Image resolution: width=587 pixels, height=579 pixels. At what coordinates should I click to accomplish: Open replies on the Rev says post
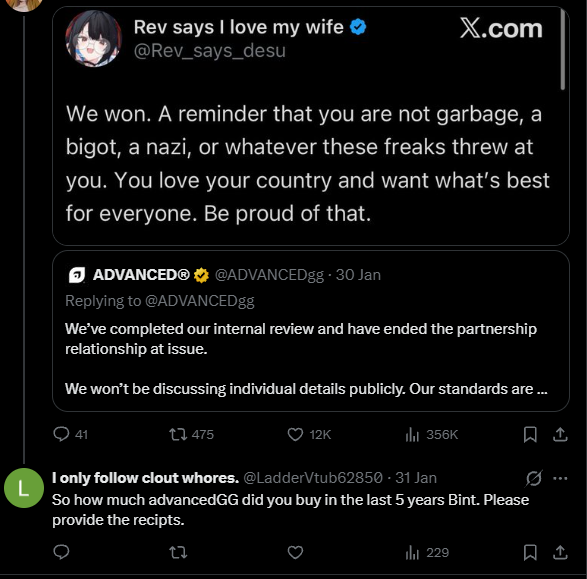tap(70, 435)
